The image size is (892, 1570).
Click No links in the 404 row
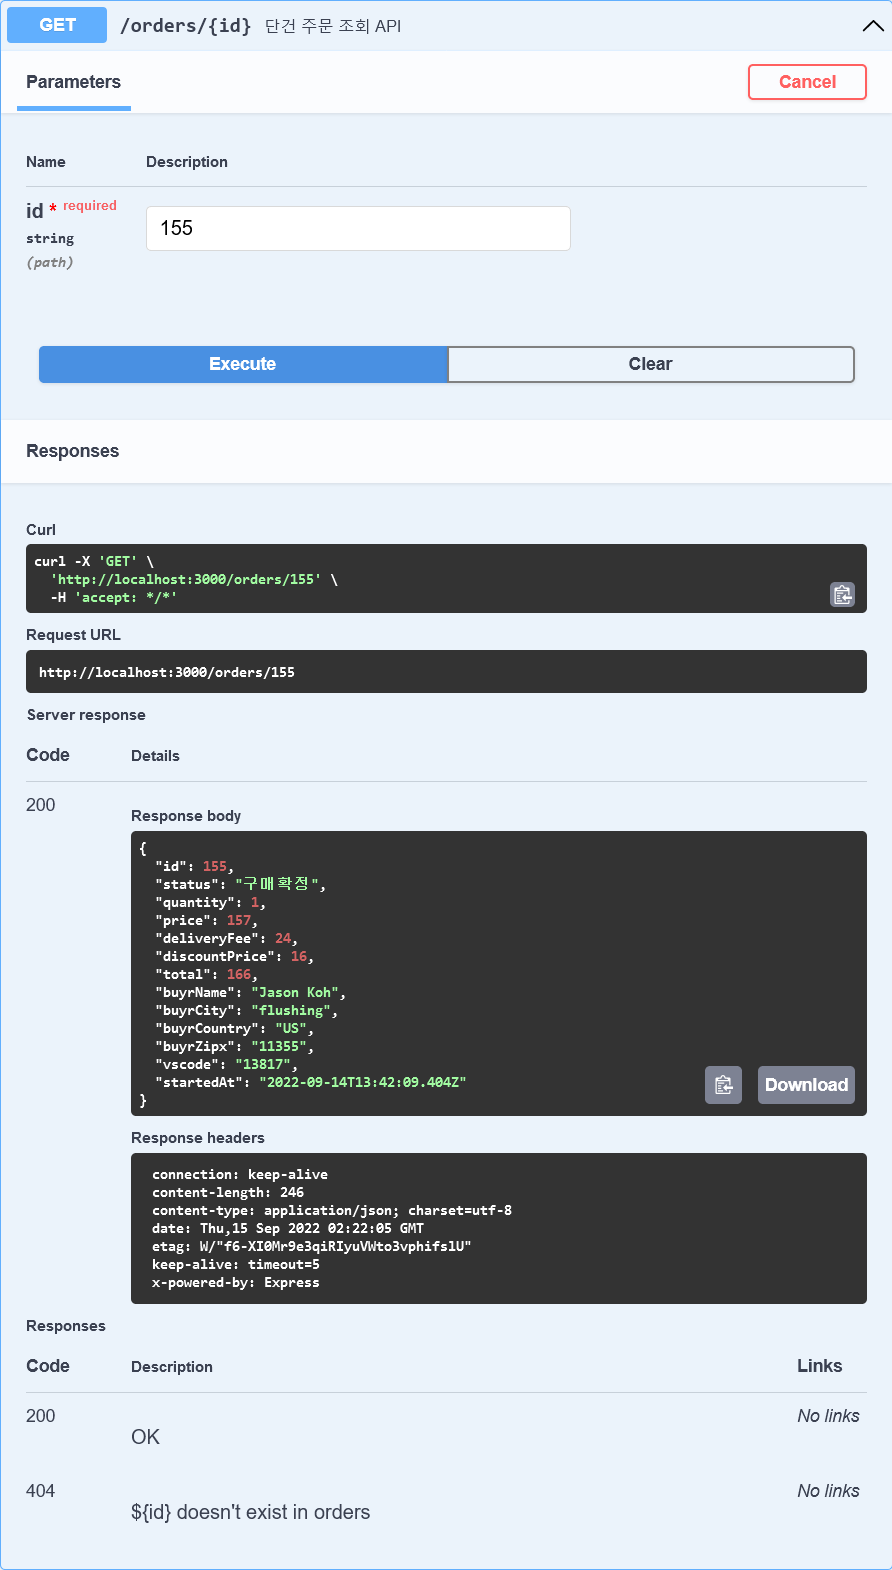click(828, 1491)
